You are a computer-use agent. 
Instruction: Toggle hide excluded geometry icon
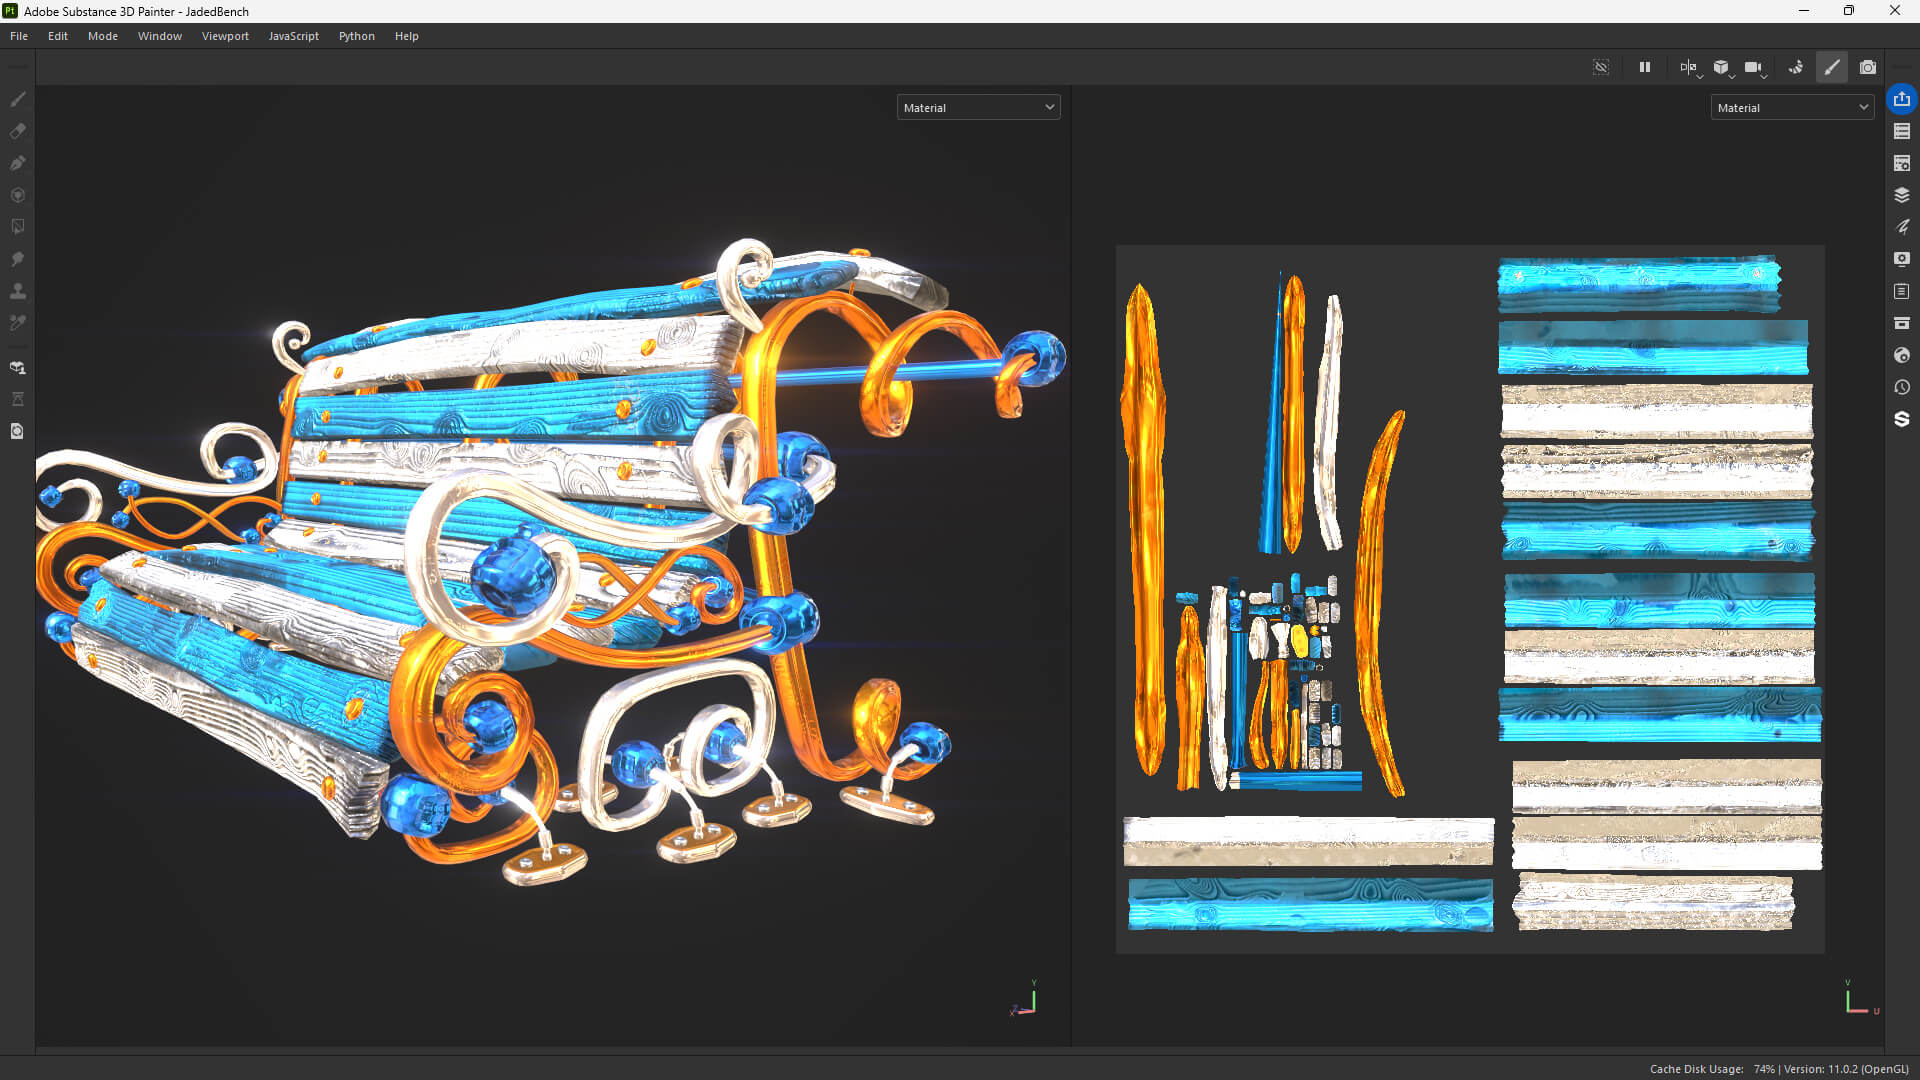pyautogui.click(x=1601, y=67)
